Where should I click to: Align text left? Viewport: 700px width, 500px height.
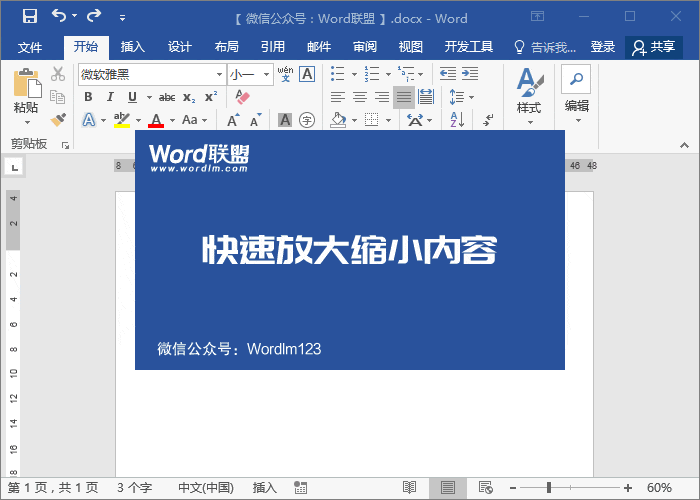338,97
